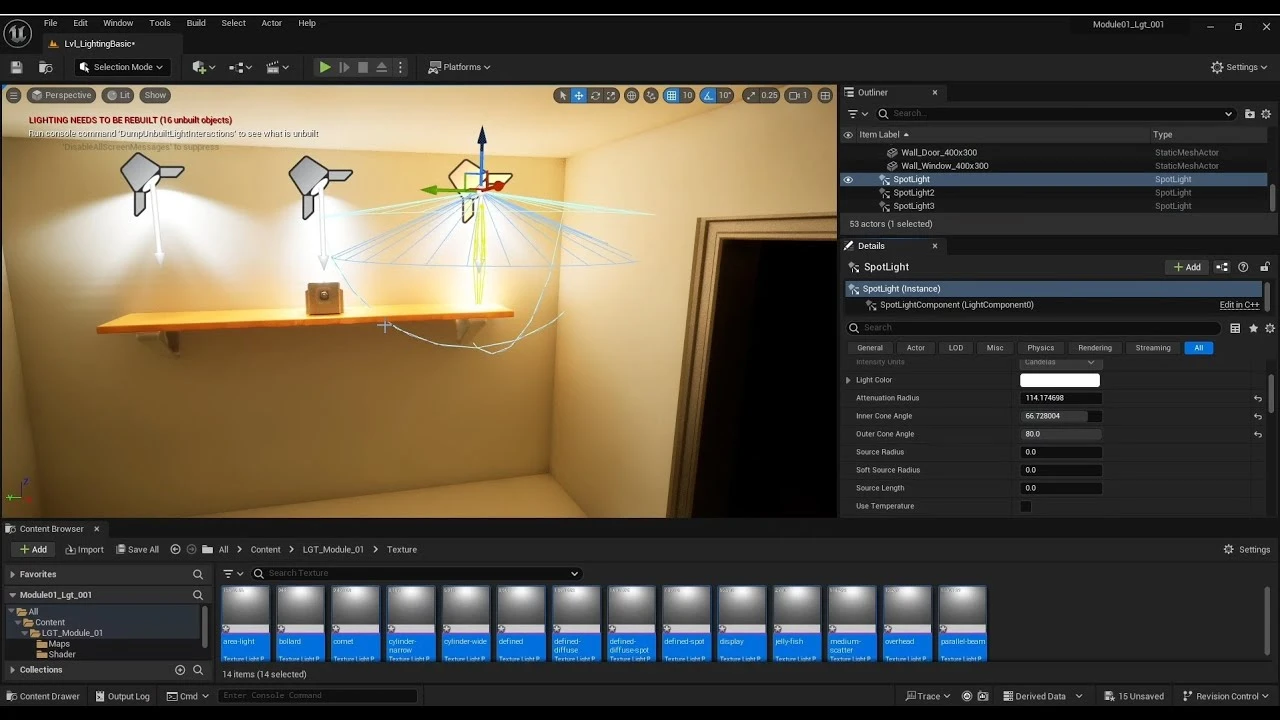Enable the Use Temperature checkbox
The height and width of the screenshot is (720, 1280).
pyautogui.click(x=1025, y=506)
